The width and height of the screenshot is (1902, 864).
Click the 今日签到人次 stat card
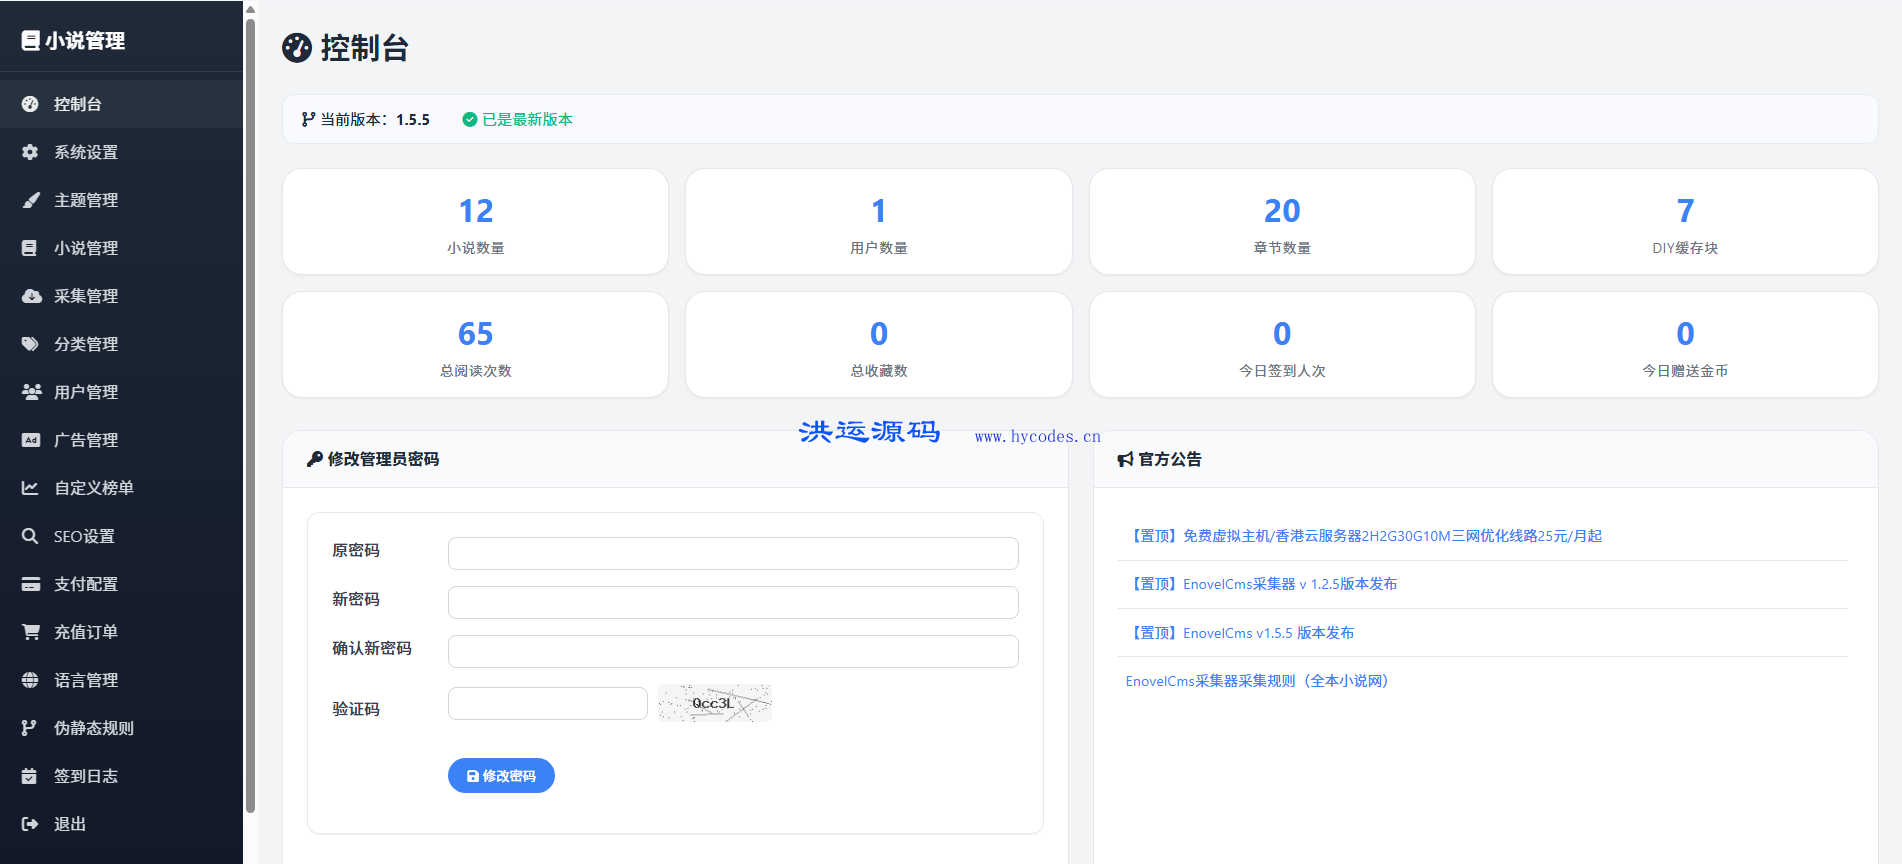1282,345
